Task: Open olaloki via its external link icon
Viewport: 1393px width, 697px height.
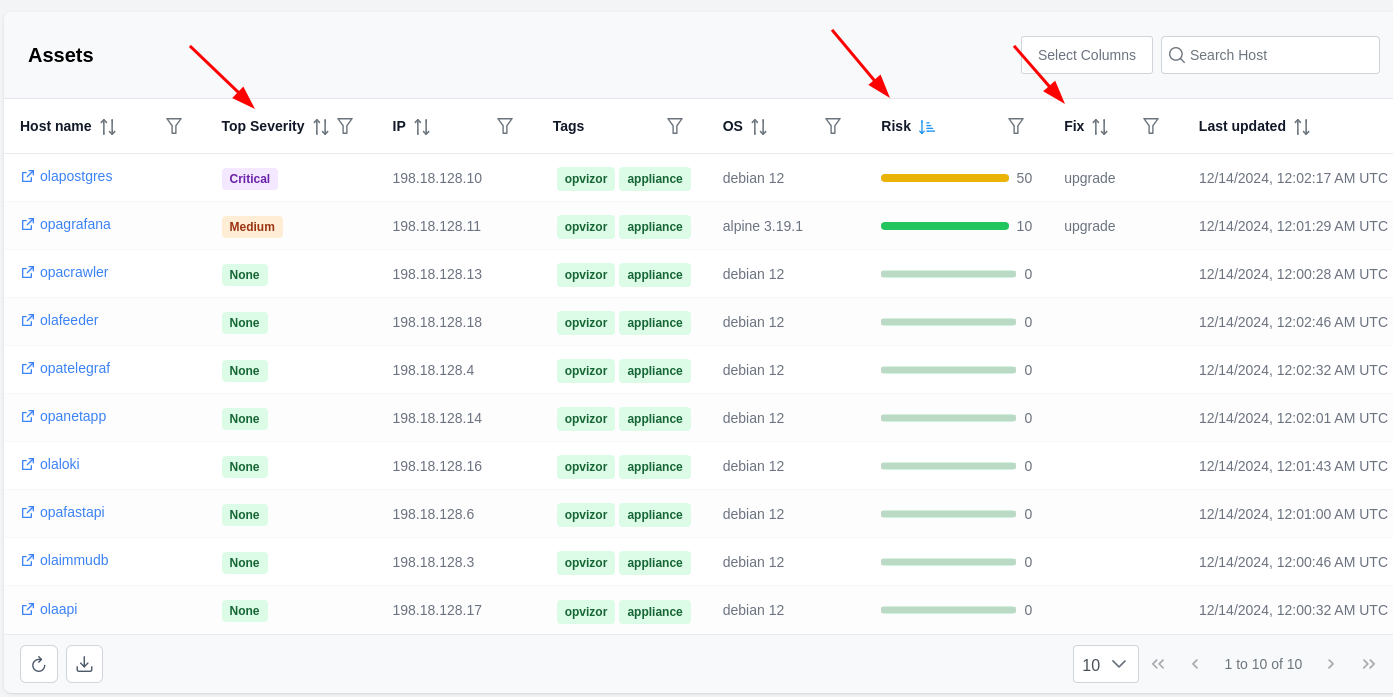Action: point(27,464)
